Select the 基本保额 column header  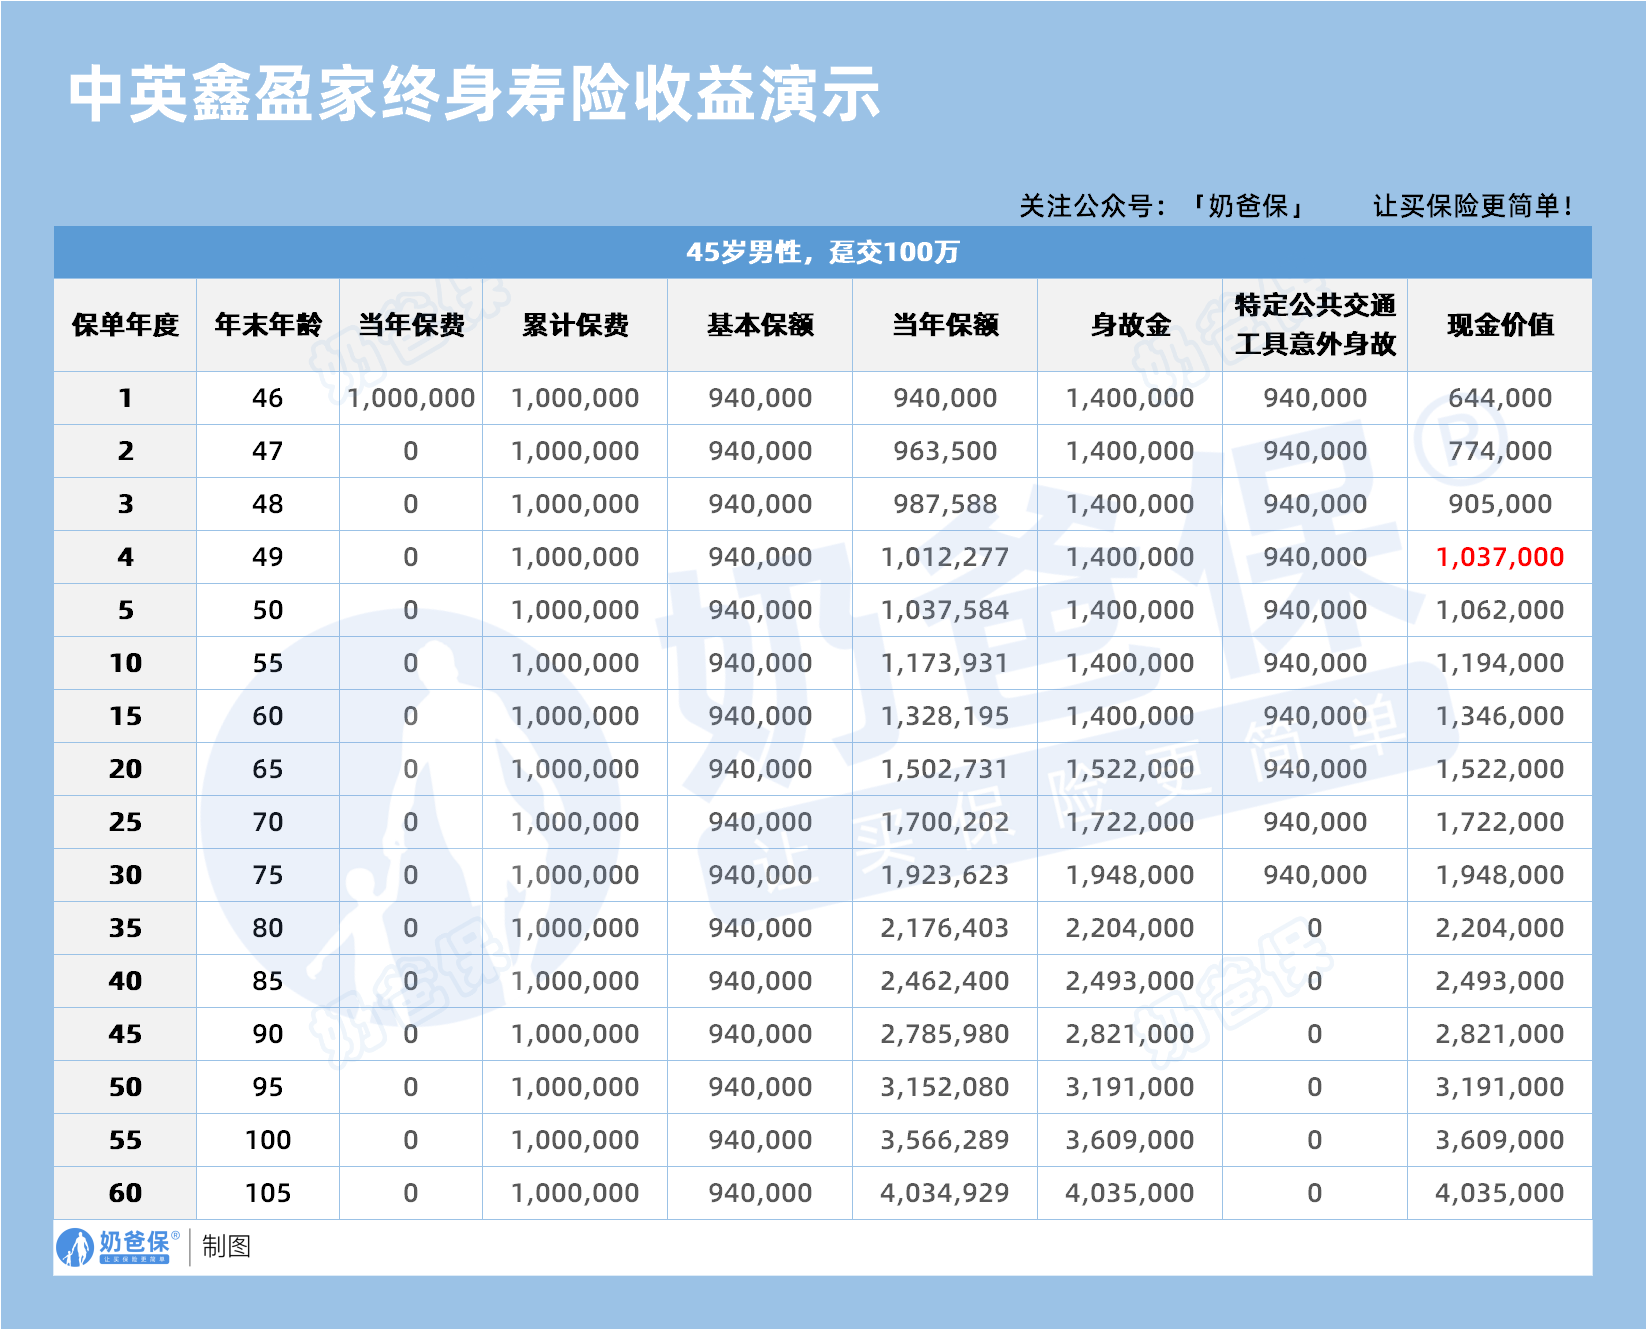pos(760,325)
